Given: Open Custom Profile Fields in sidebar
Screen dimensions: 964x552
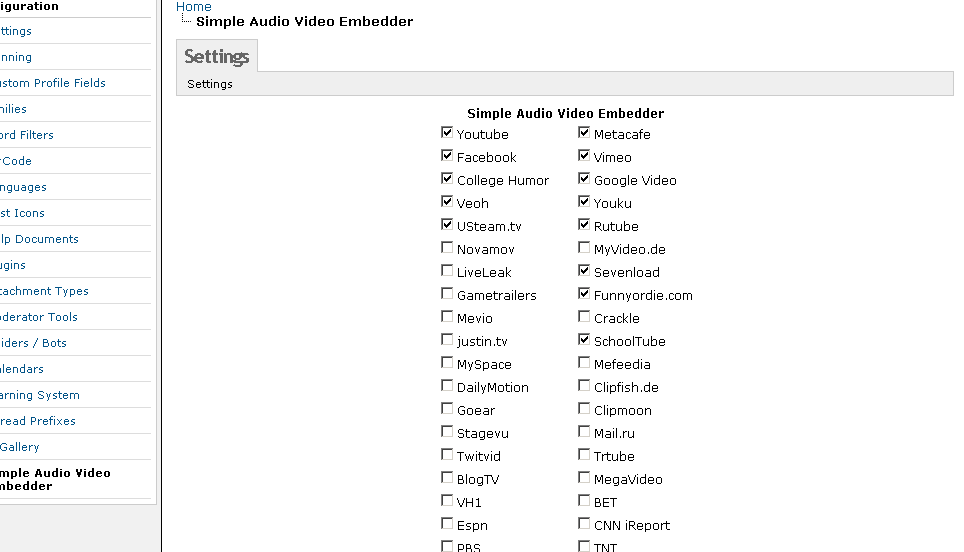Looking at the screenshot, I should click(x=52, y=83).
